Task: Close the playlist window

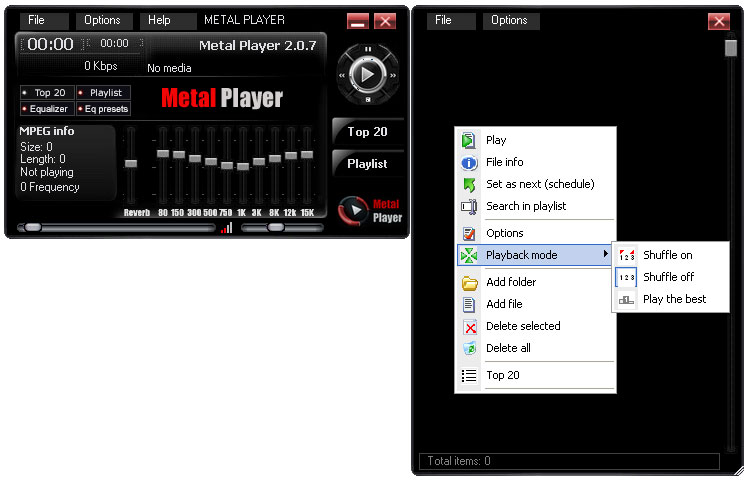Action: coord(719,21)
